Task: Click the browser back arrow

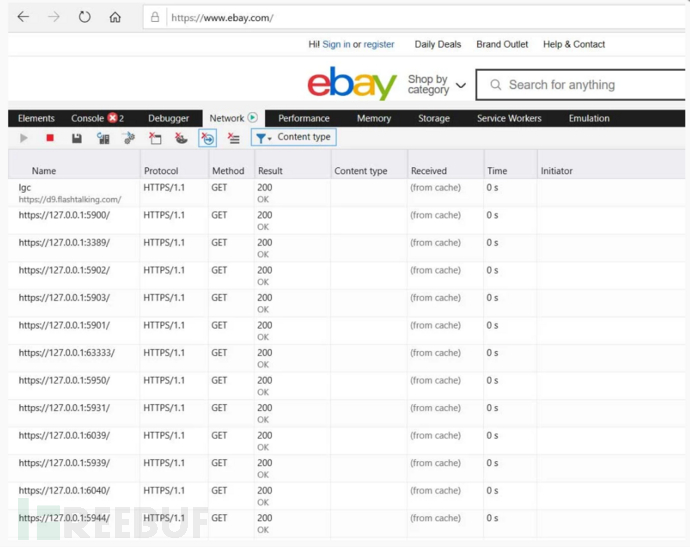Action: (23, 17)
